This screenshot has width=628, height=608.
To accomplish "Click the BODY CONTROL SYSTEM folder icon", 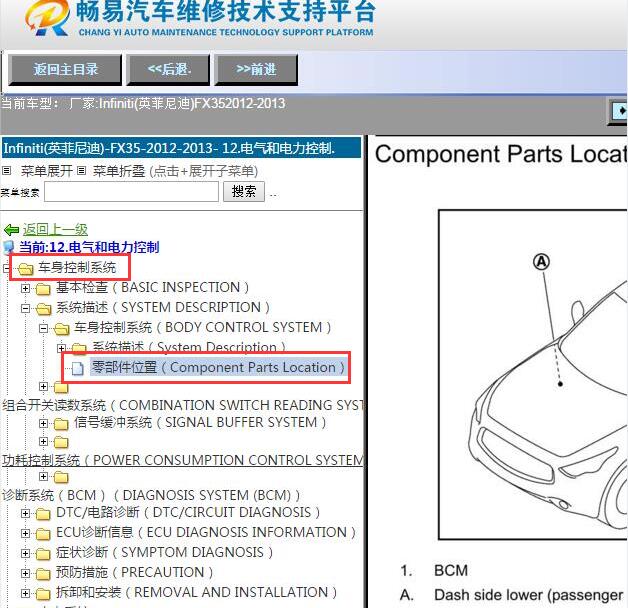I will point(61,329).
